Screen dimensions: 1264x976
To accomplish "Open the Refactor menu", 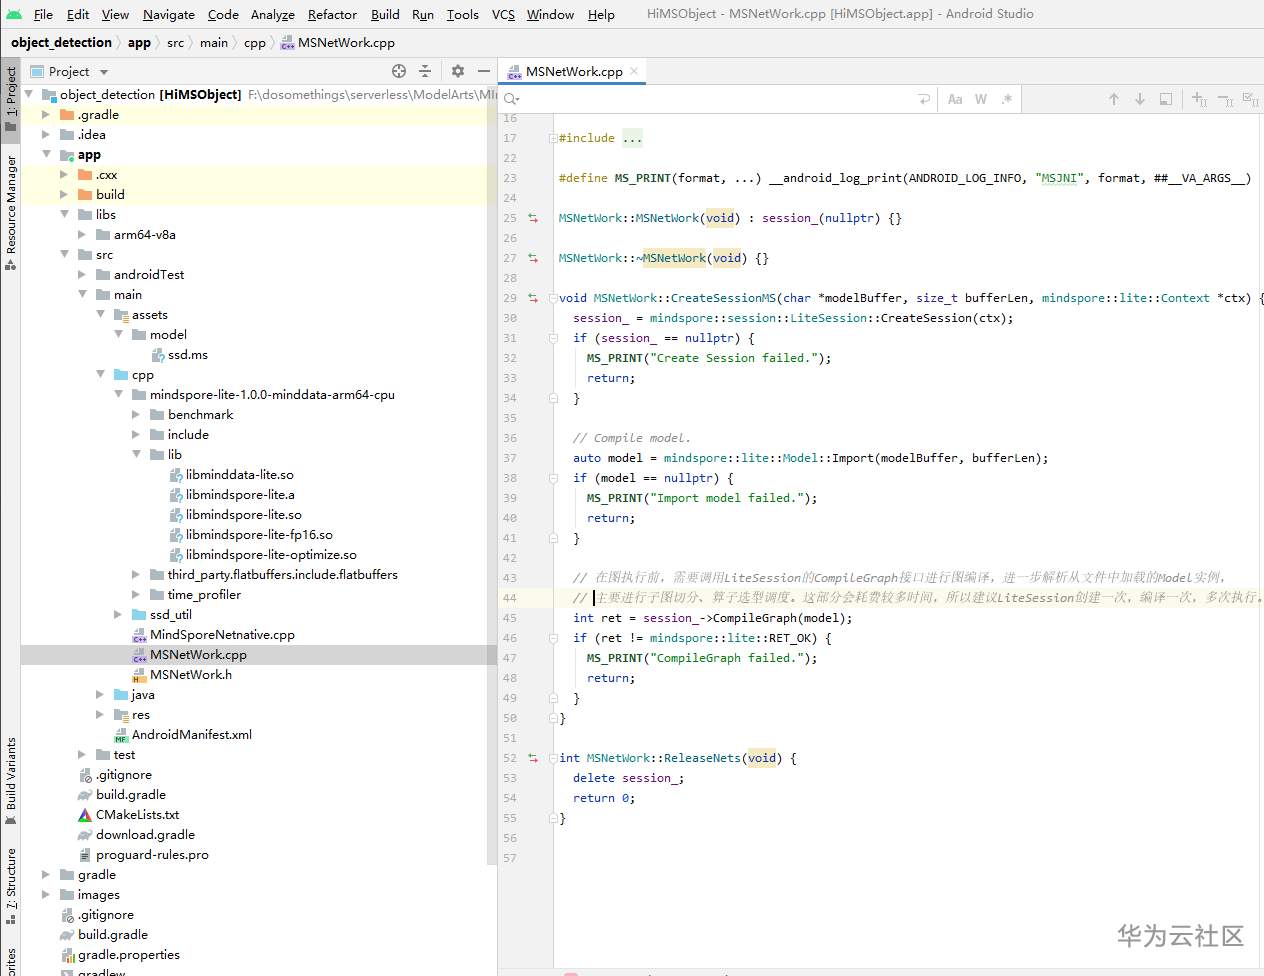I will pyautogui.click(x=332, y=14).
